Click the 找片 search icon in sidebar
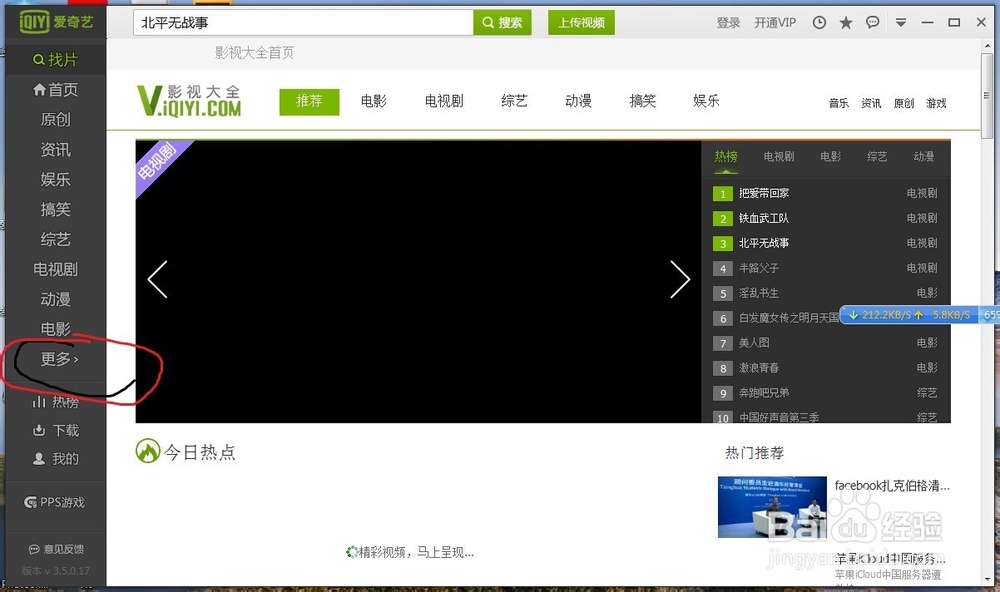This screenshot has width=1000, height=592. pos(56,59)
